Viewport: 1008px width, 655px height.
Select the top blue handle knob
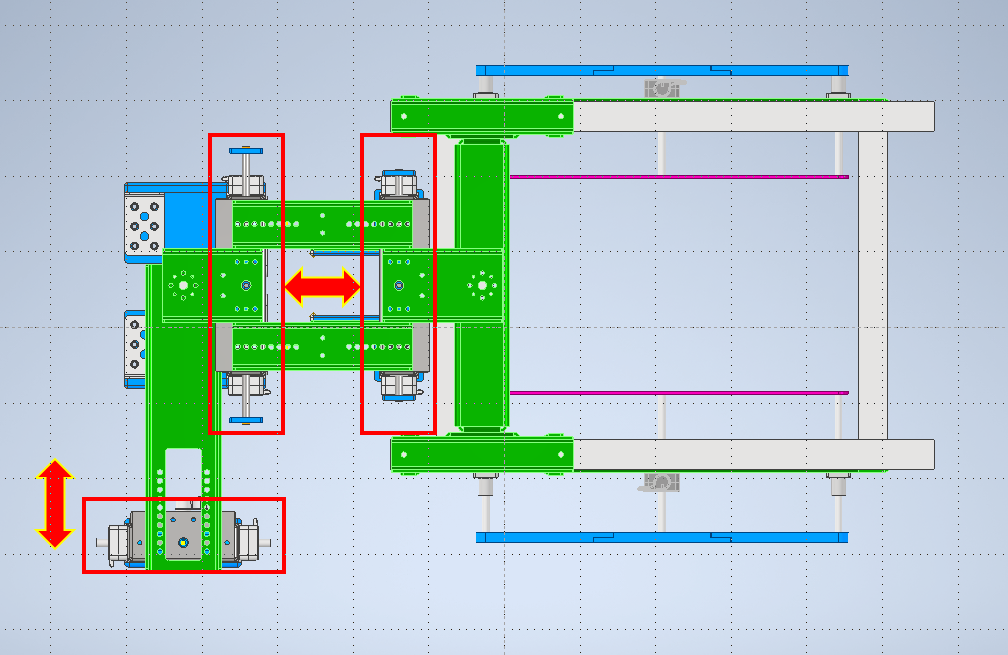coord(246,151)
